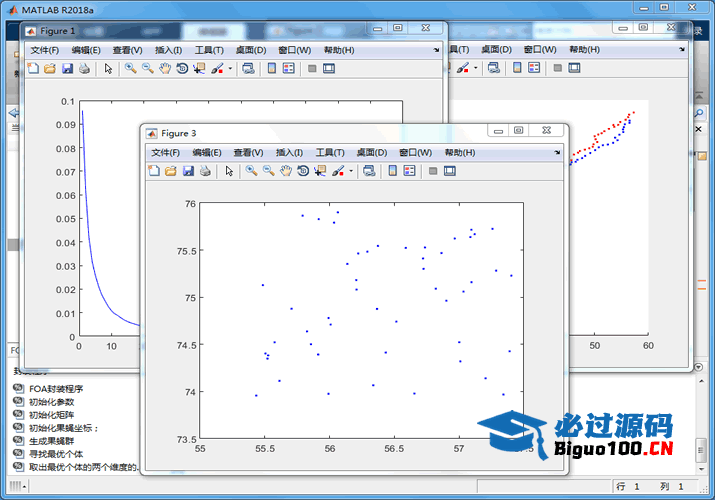Insert colorbar using Figure 1 toolbar icon

click(272, 68)
